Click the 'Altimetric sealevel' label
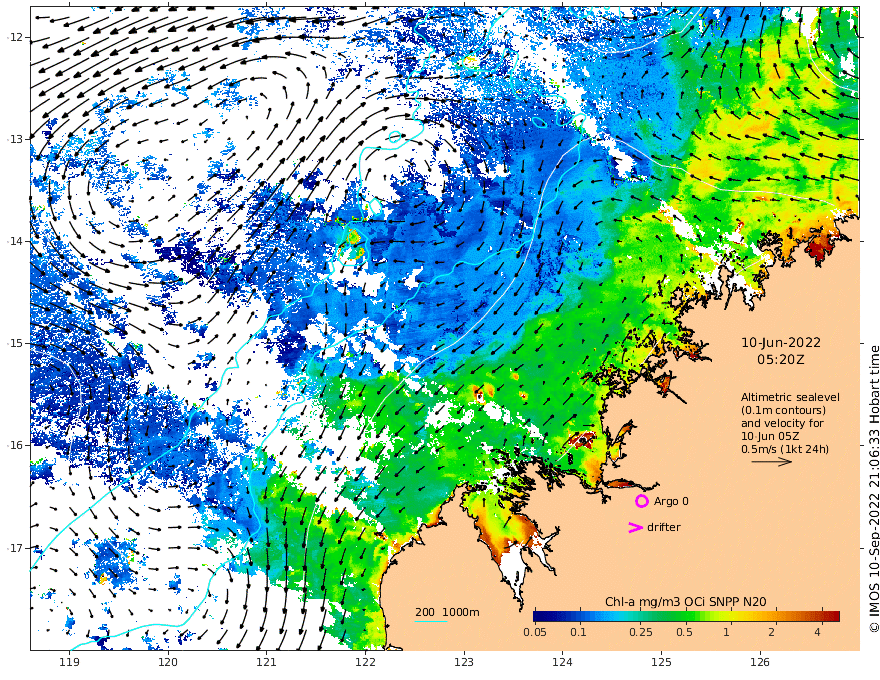Viewport: 880px width, 680px height. pyautogui.click(x=790, y=397)
